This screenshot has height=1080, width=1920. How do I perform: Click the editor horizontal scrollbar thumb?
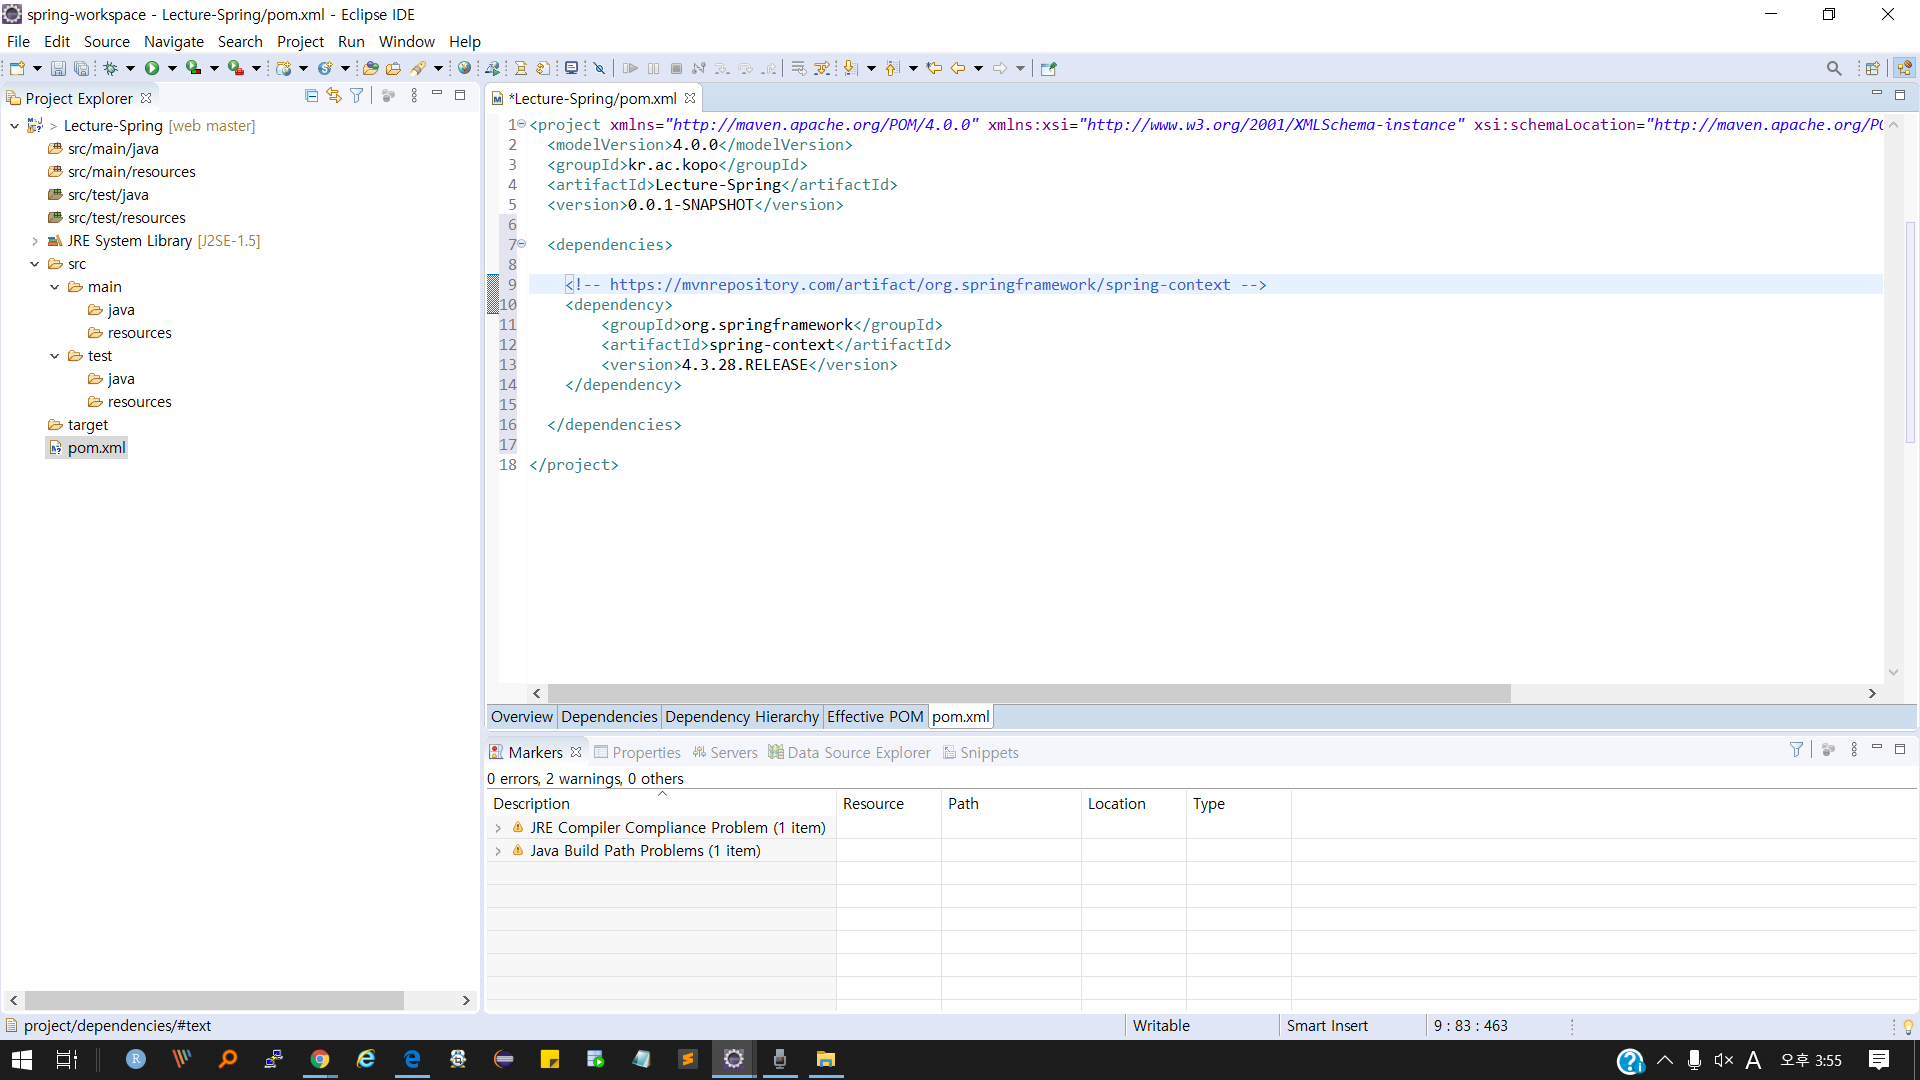[x=1029, y=694]
